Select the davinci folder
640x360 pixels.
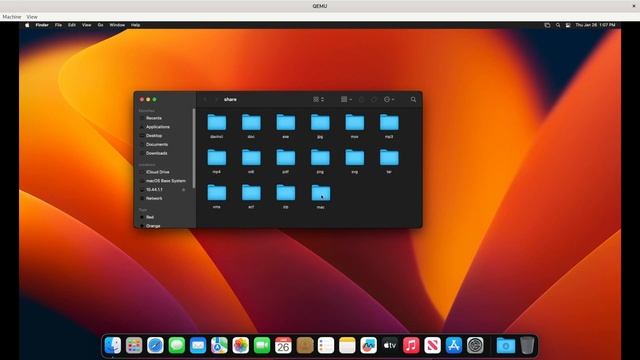click(217, 126)
